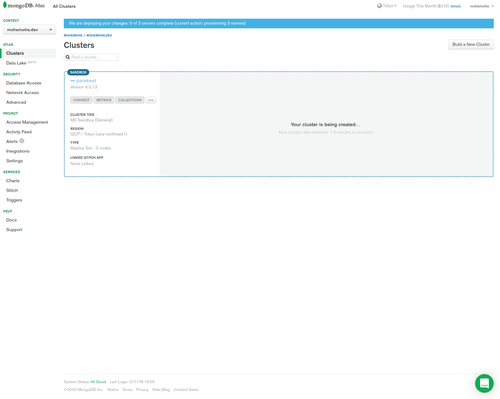The height and width of the screenshot is (399, 500).
Task: Open the footer Contact Sales link
Action: pos(186,390)
